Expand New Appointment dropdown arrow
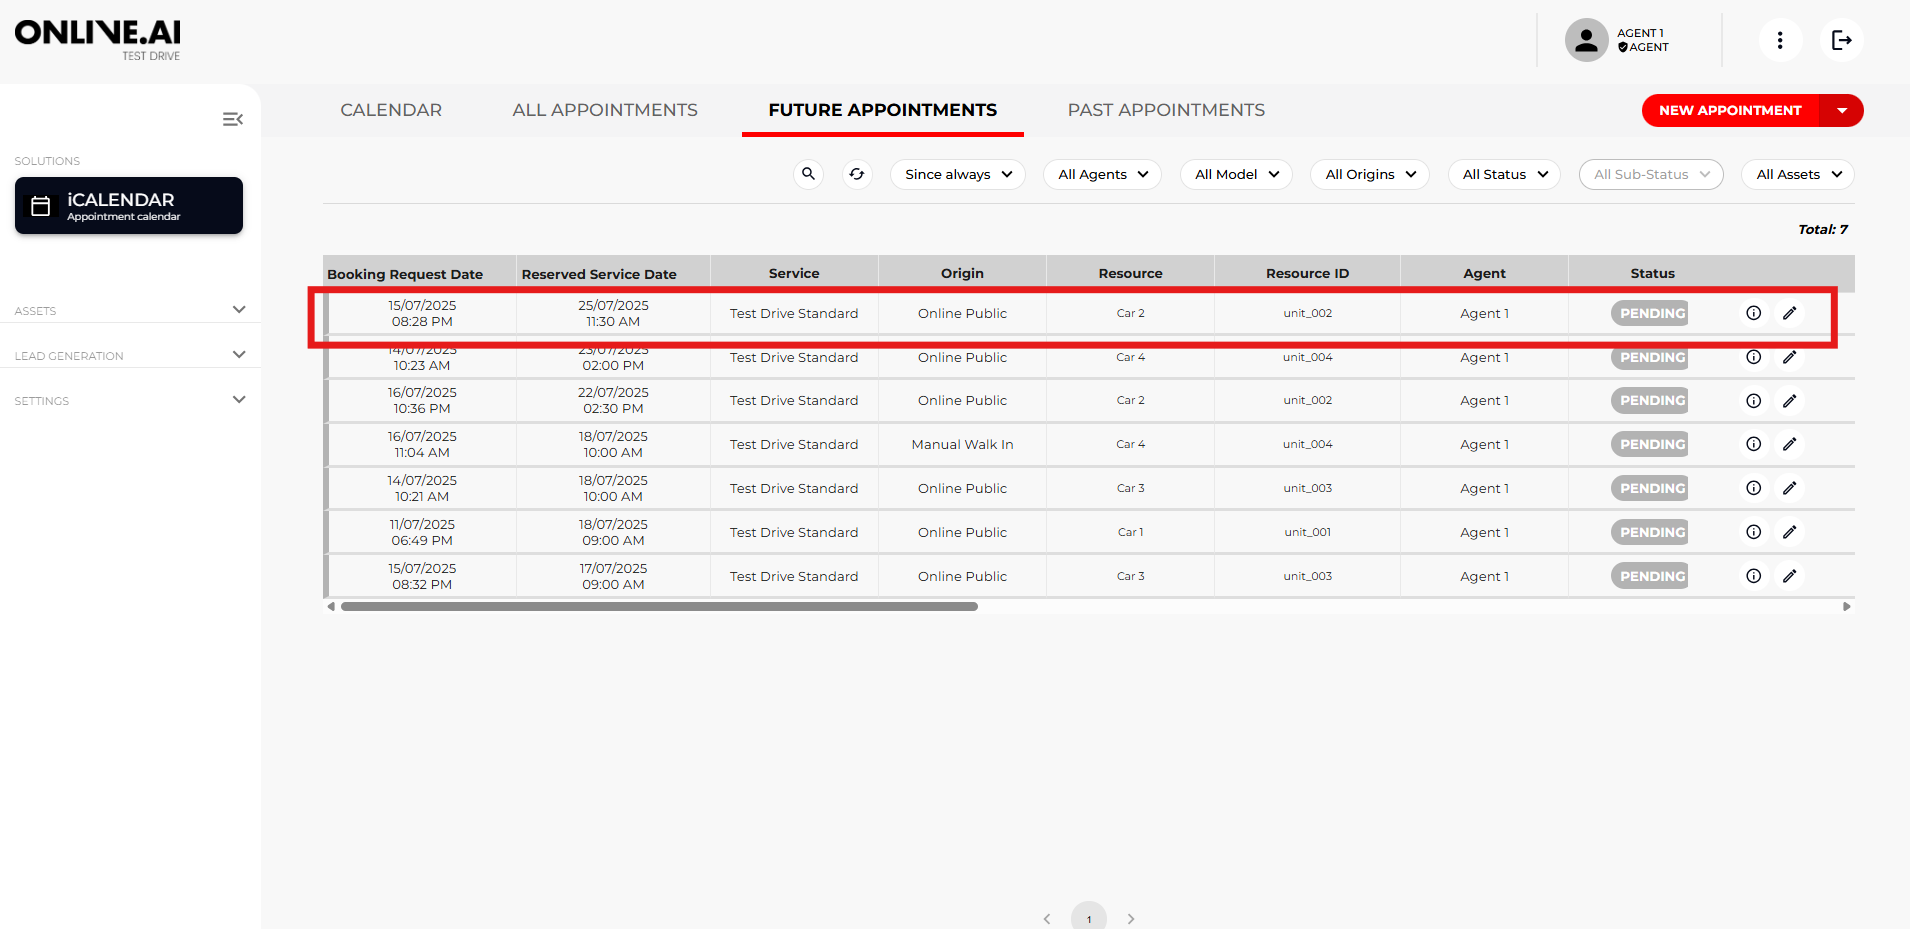Viewport: 1910px width, 929px height. (x=1842, y=110)
